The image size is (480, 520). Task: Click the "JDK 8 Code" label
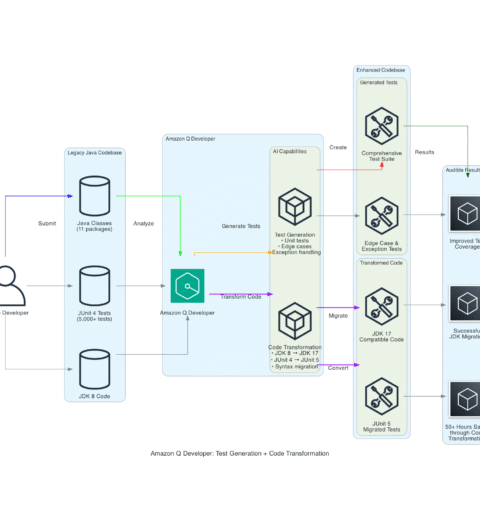pyautogui.click(x=94, y=396)
